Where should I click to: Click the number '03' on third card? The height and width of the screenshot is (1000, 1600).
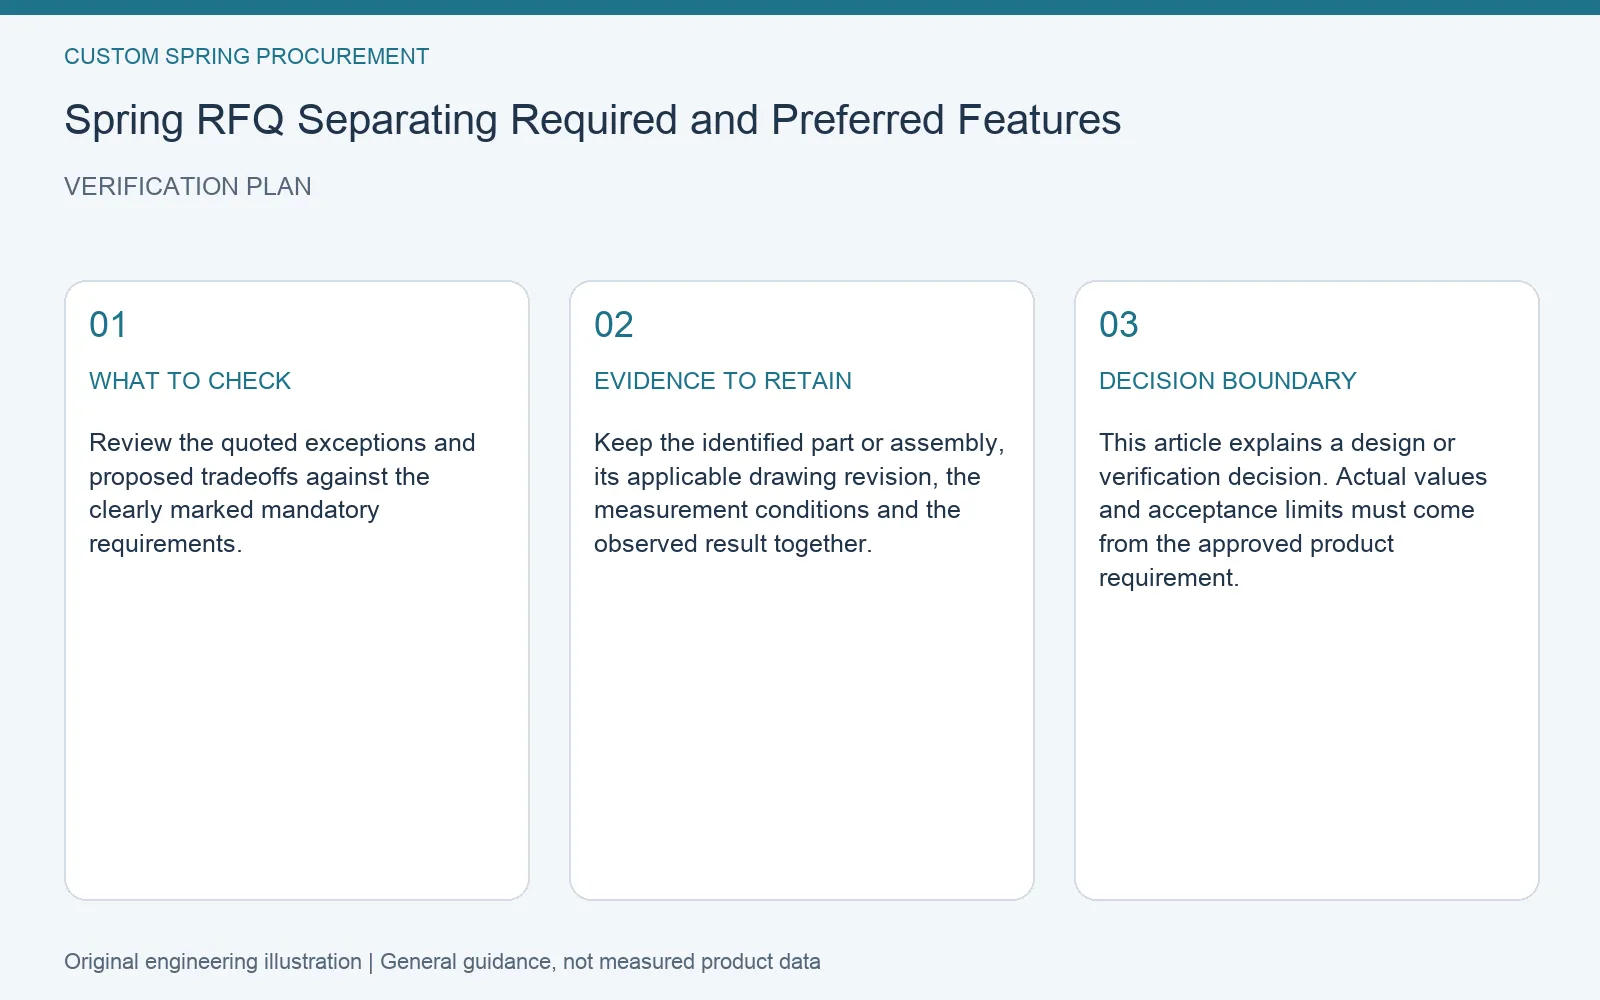tap(1119, 325)
